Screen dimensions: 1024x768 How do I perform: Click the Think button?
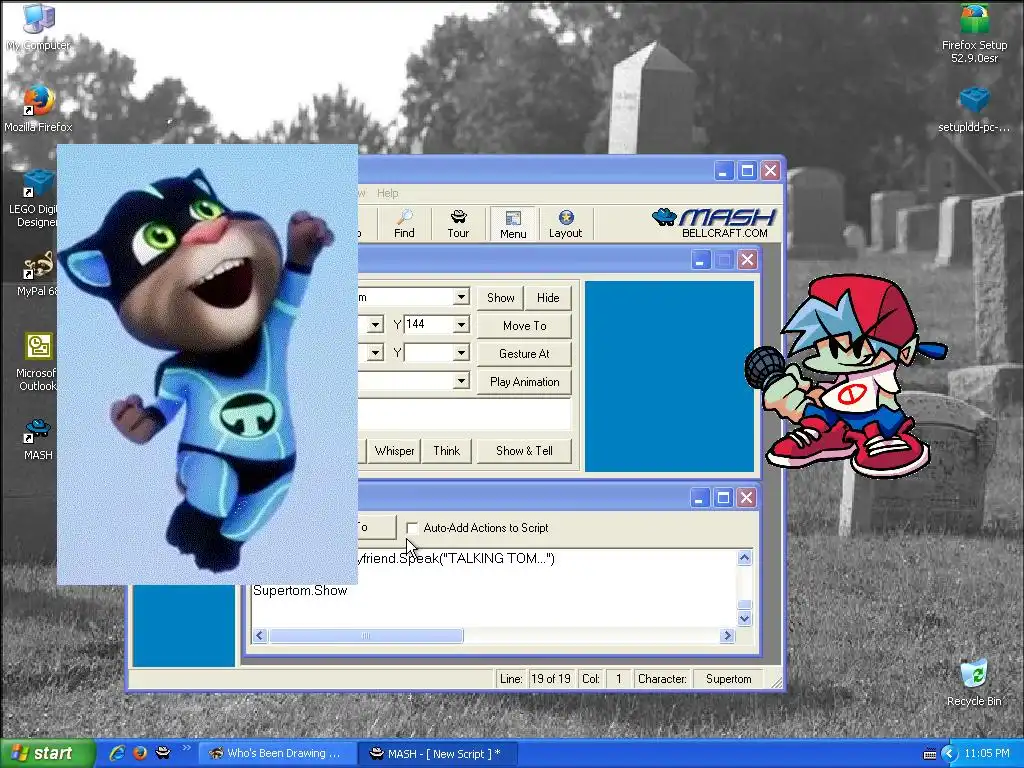(447, 451)
